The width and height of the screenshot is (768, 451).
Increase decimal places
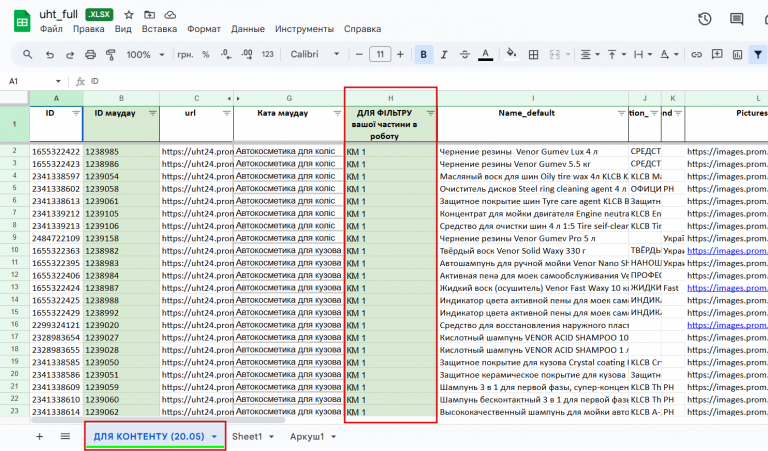point(247,54)
